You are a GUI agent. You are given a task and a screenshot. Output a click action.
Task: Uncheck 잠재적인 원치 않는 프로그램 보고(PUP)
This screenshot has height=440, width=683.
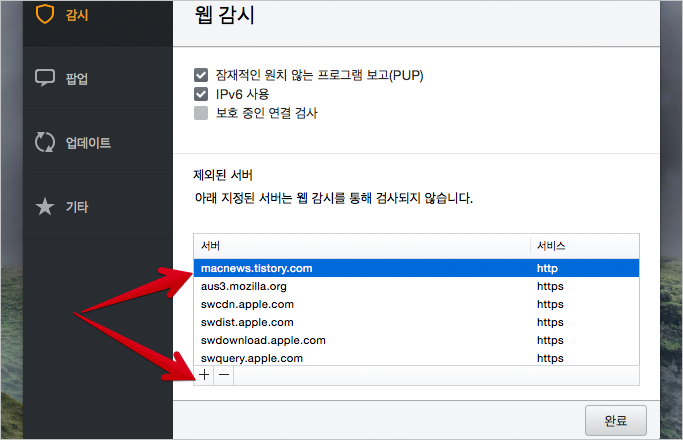point(201,75)
